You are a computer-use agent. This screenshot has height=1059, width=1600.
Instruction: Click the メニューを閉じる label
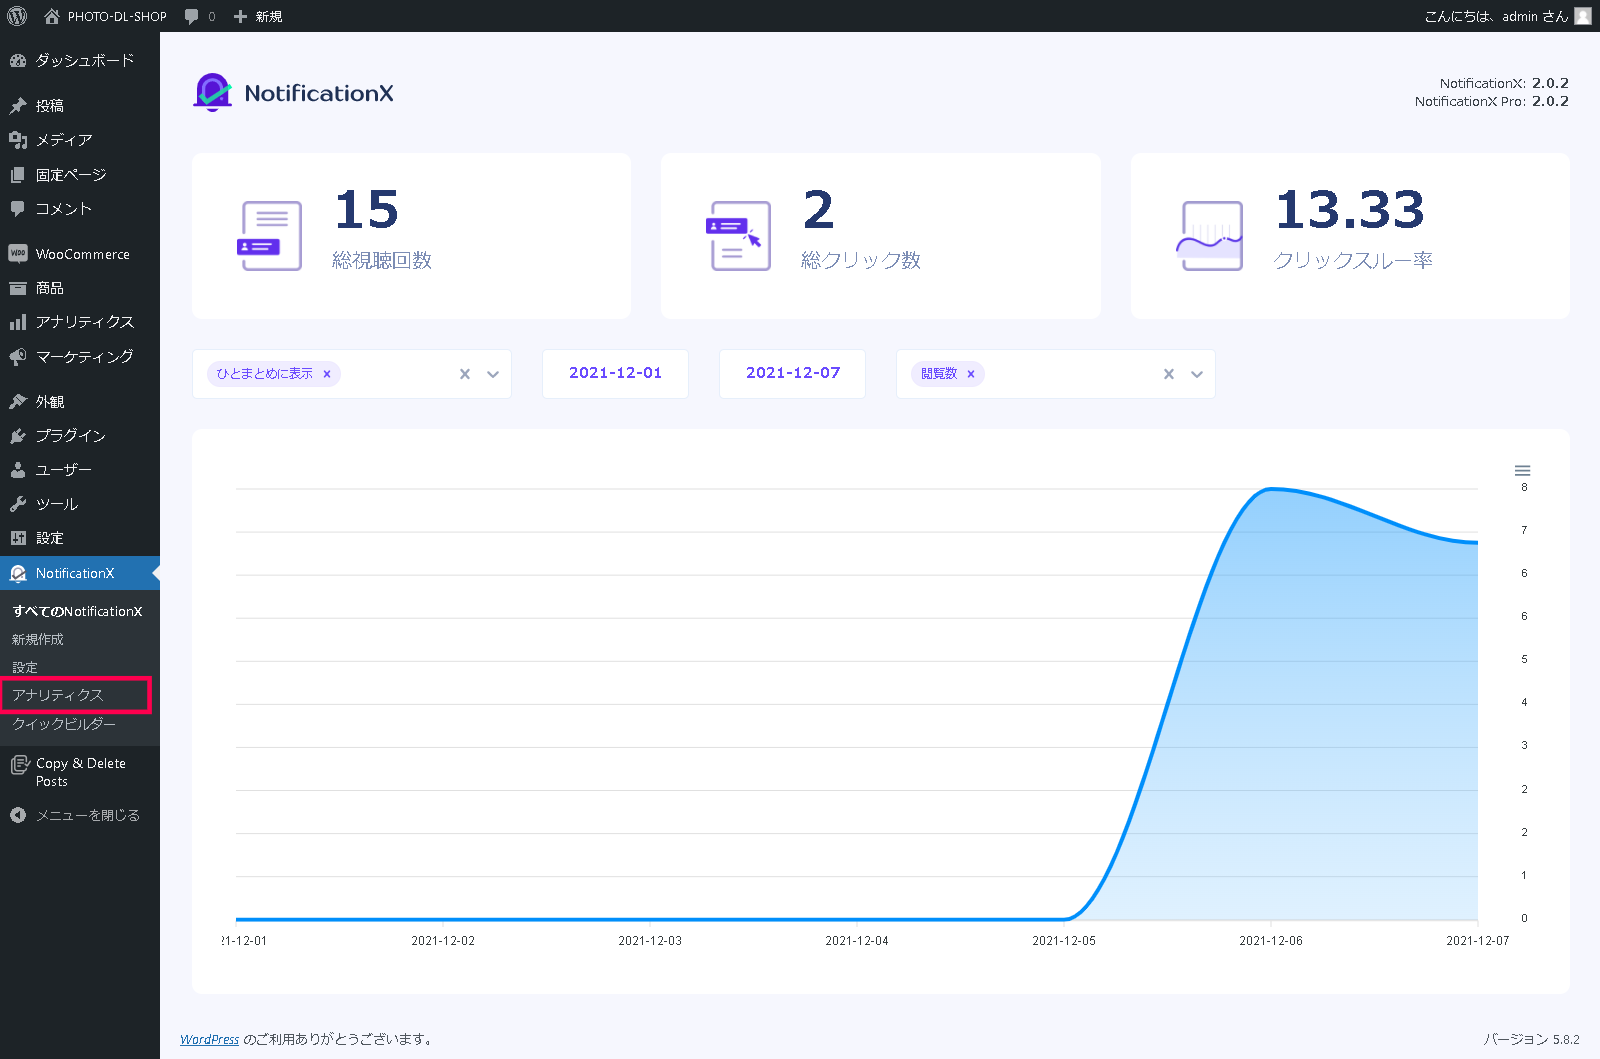tap(88, 815)
